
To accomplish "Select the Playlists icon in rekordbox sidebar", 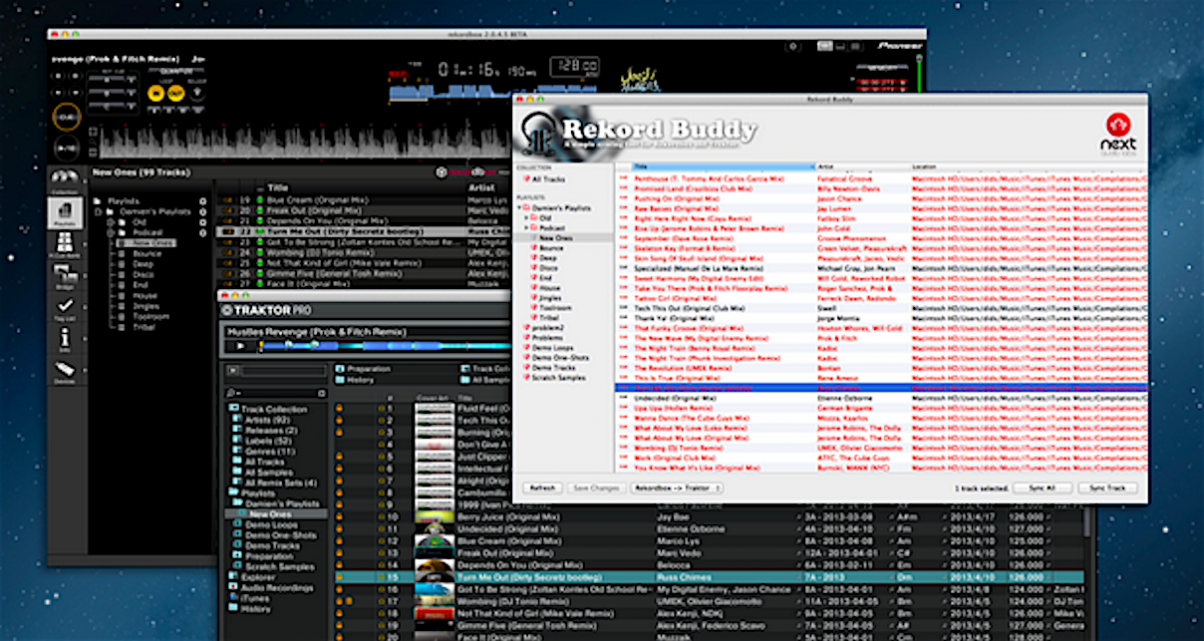I will 65,213.
